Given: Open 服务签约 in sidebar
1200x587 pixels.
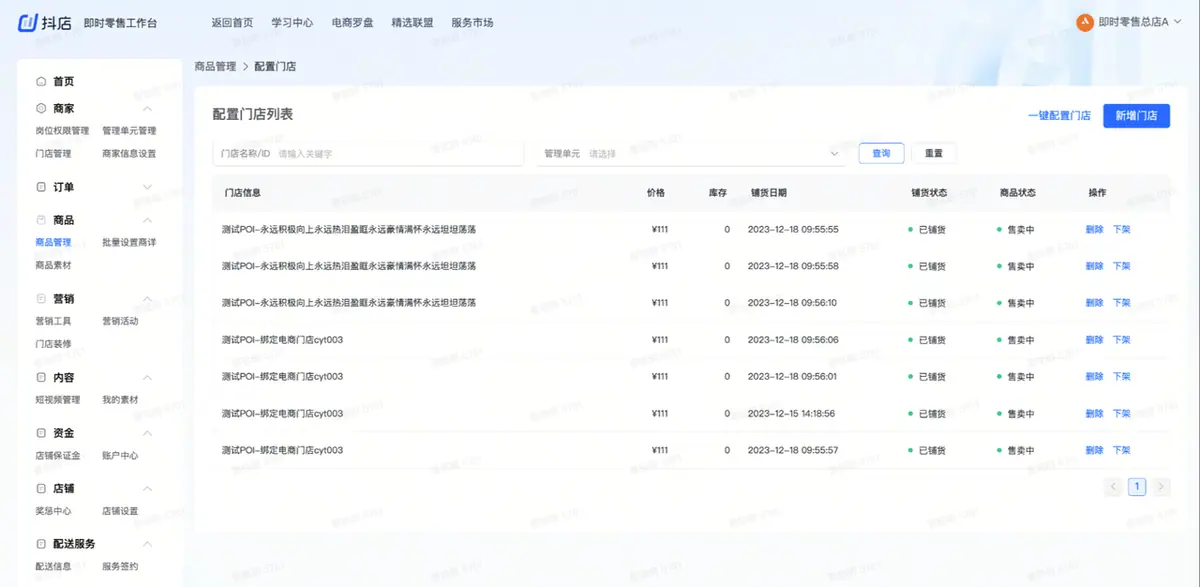Looking at the screenshot, I should tap(120, 567).
